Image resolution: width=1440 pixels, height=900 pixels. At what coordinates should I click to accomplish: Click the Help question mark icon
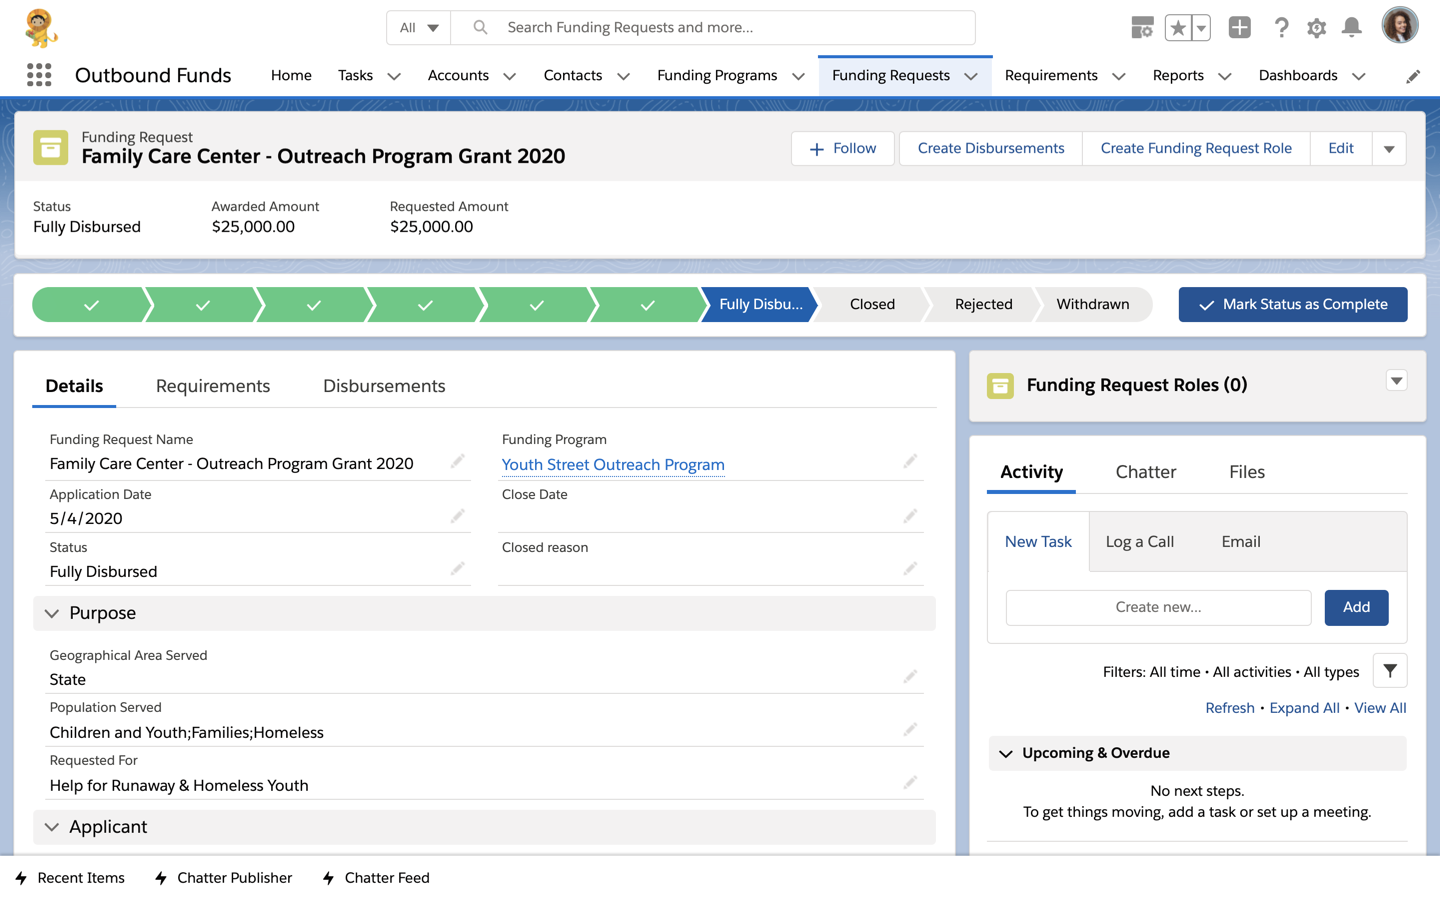click(1281, 28)
